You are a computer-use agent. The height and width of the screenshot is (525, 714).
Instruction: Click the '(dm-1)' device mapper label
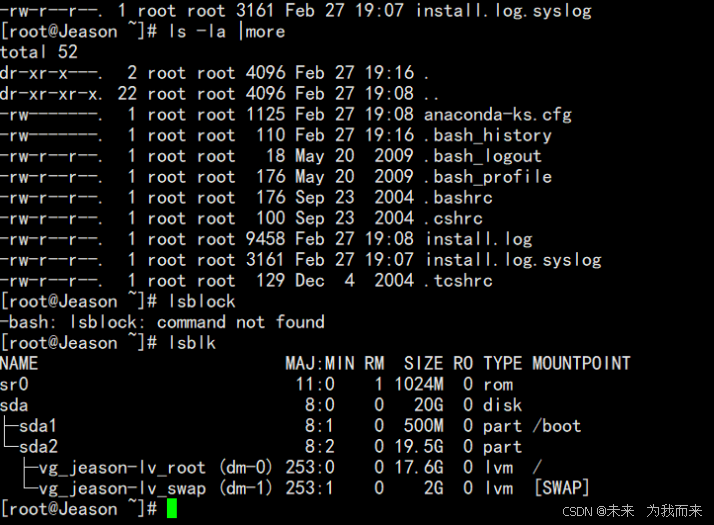[x=246, y=488]
